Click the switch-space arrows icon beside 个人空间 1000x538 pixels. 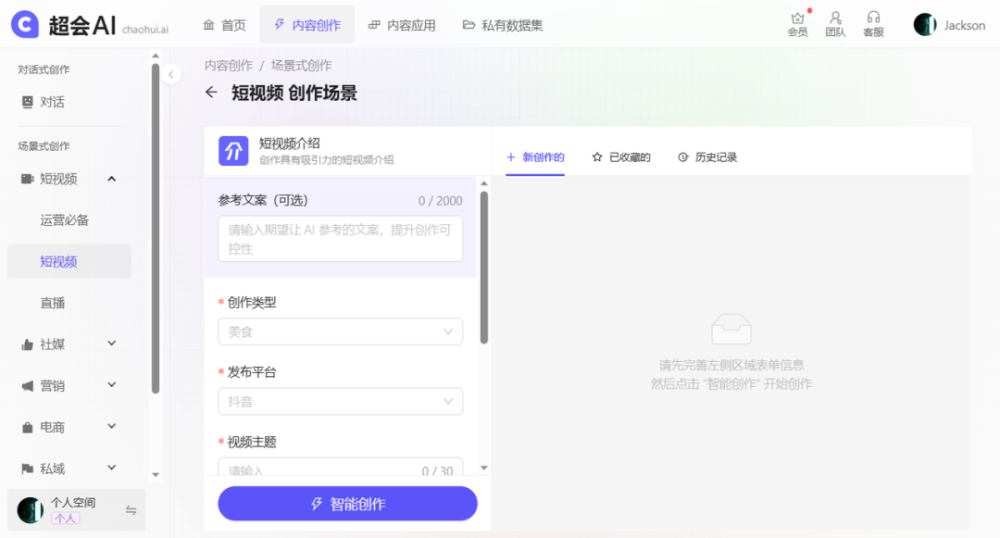[x=131, y=510]
